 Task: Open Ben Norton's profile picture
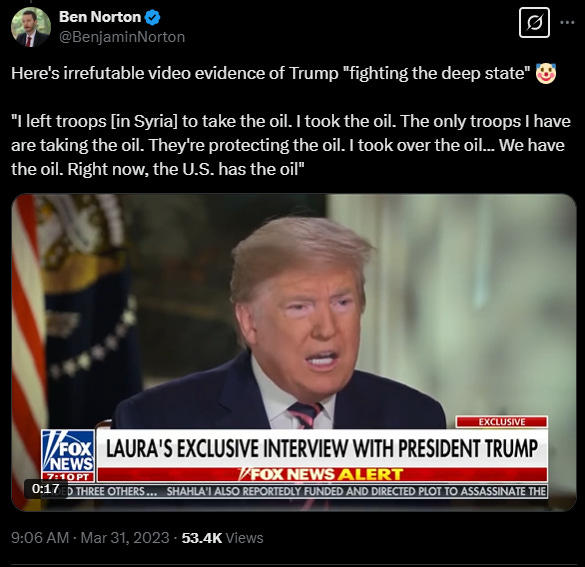pos(31,27)
